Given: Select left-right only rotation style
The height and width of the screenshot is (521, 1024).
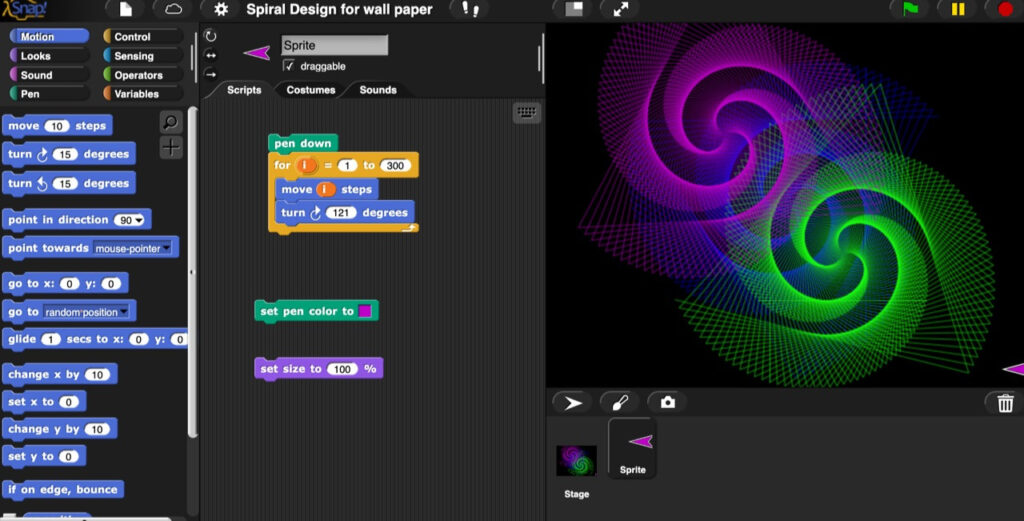Looking at the screenshot, I should point(210,55).
